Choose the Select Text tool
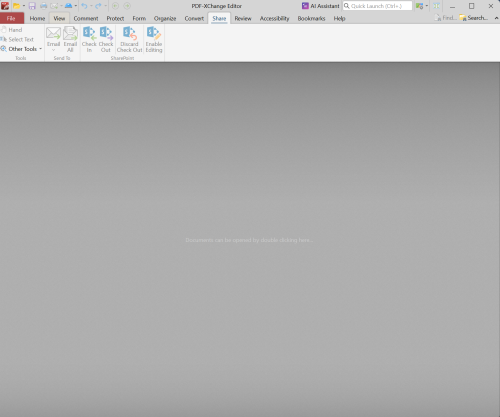The height and width of the screenshot is (417, 500). click(17, 39)
